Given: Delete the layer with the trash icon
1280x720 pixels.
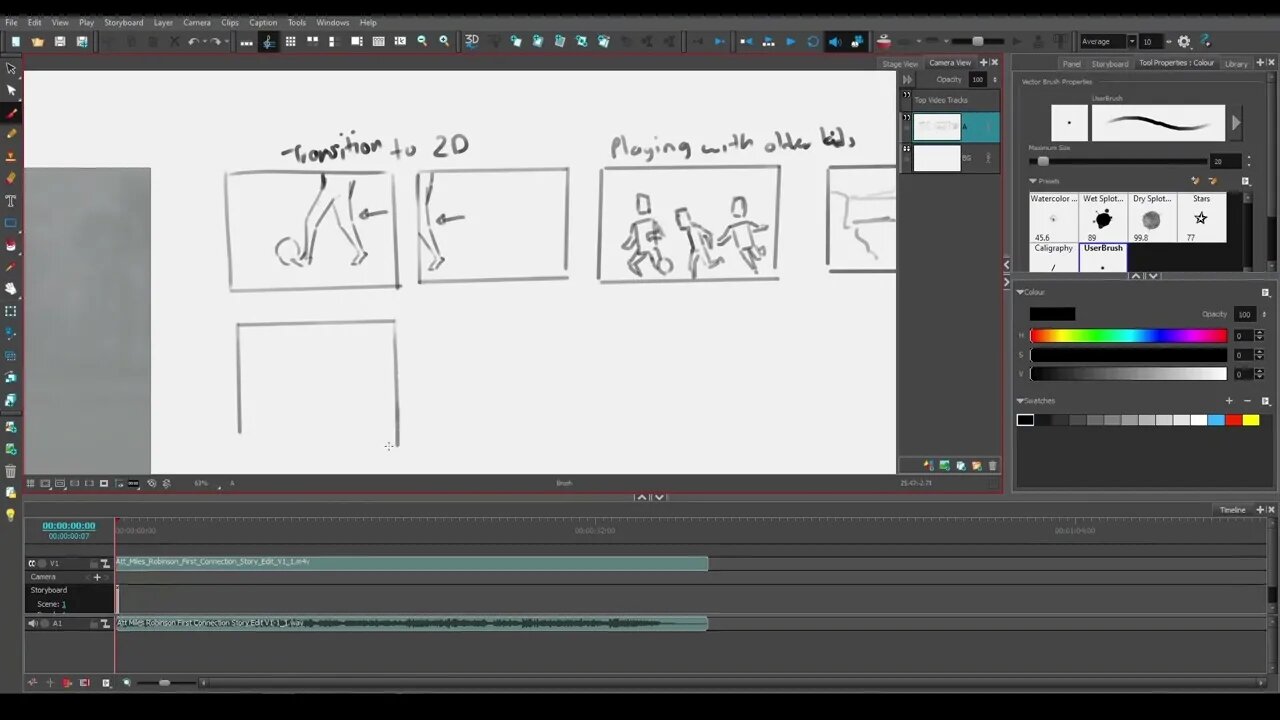Looking at the screenshot, I should (992, 465).
